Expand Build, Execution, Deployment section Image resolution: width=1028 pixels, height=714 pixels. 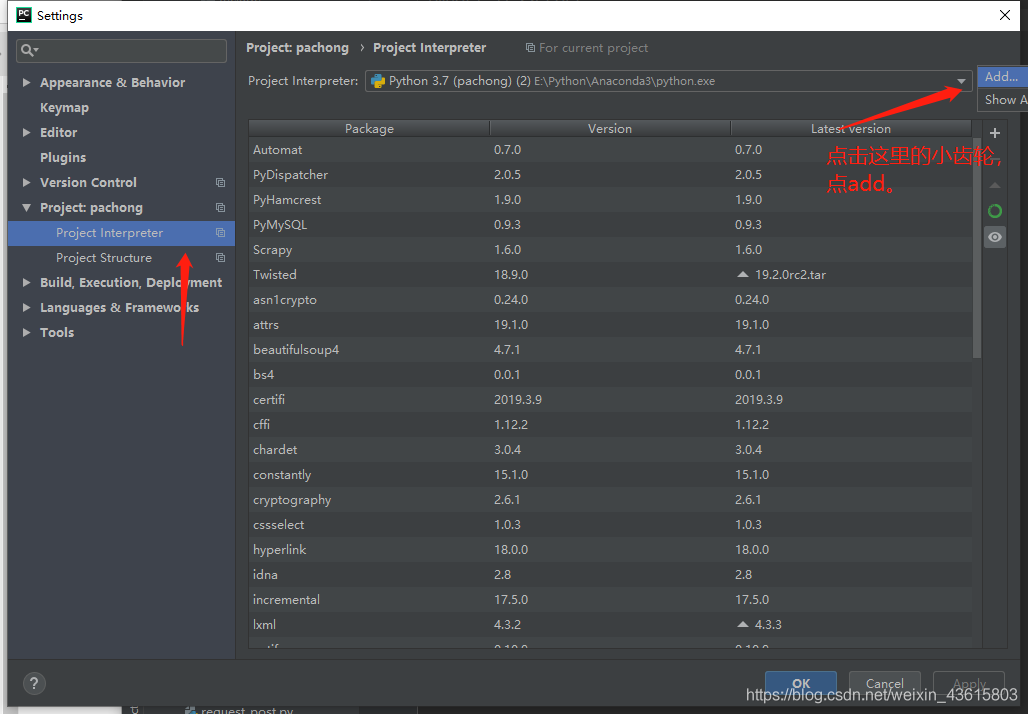[26, 283]
